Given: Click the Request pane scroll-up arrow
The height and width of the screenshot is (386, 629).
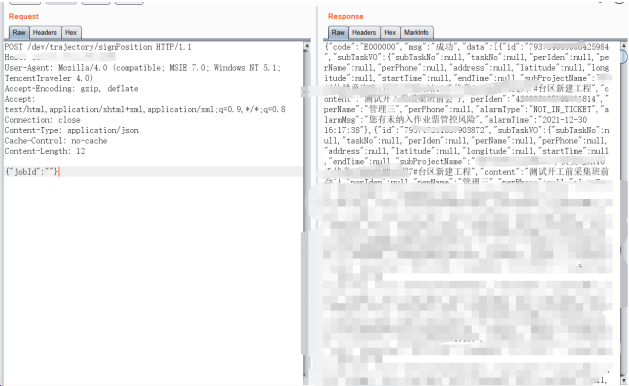Looking at the screenshot, I should click(x=307, y=46).
